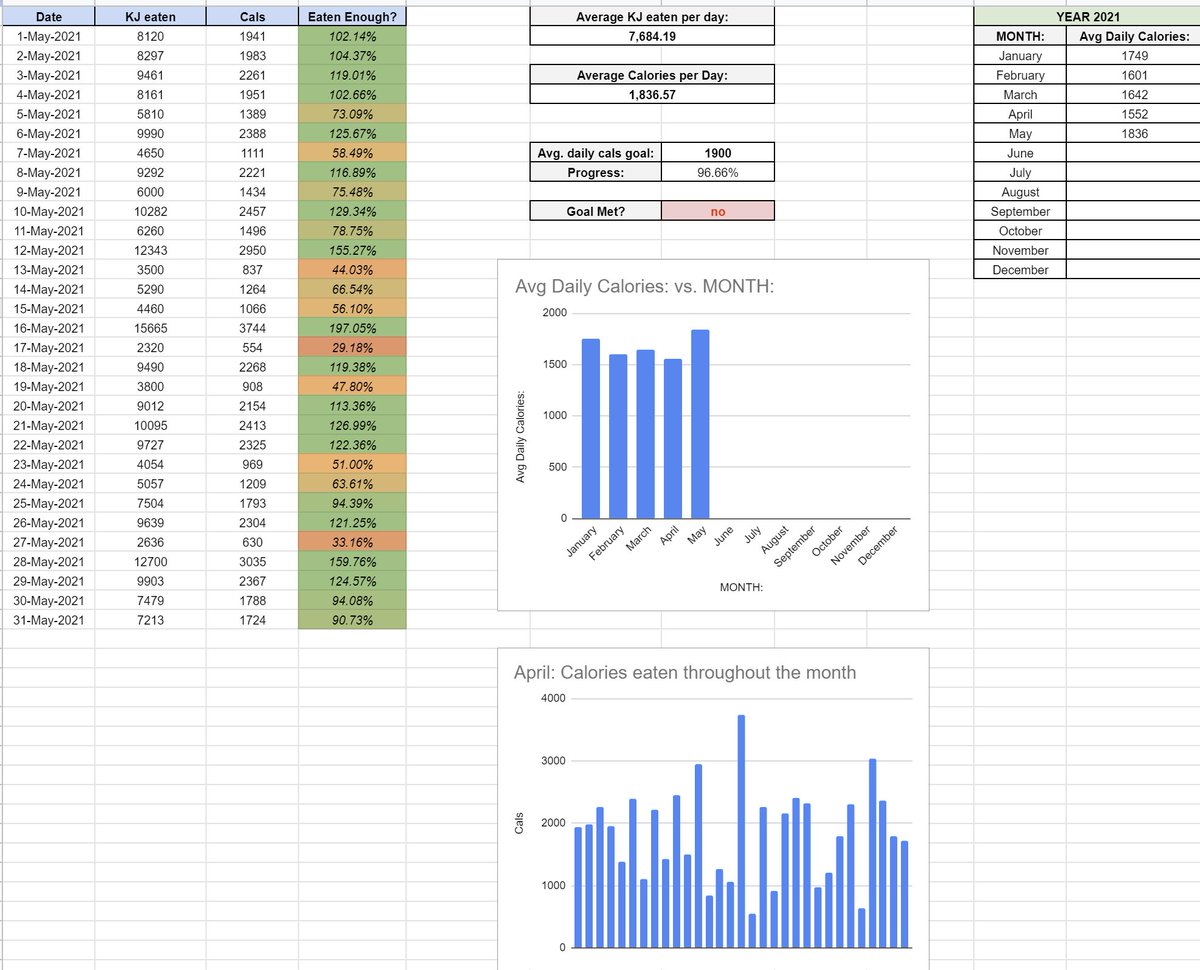Select the 1900 daily cals goal cell
The height and width of the screenshot is (970, 1200).
tap(717, 153)
